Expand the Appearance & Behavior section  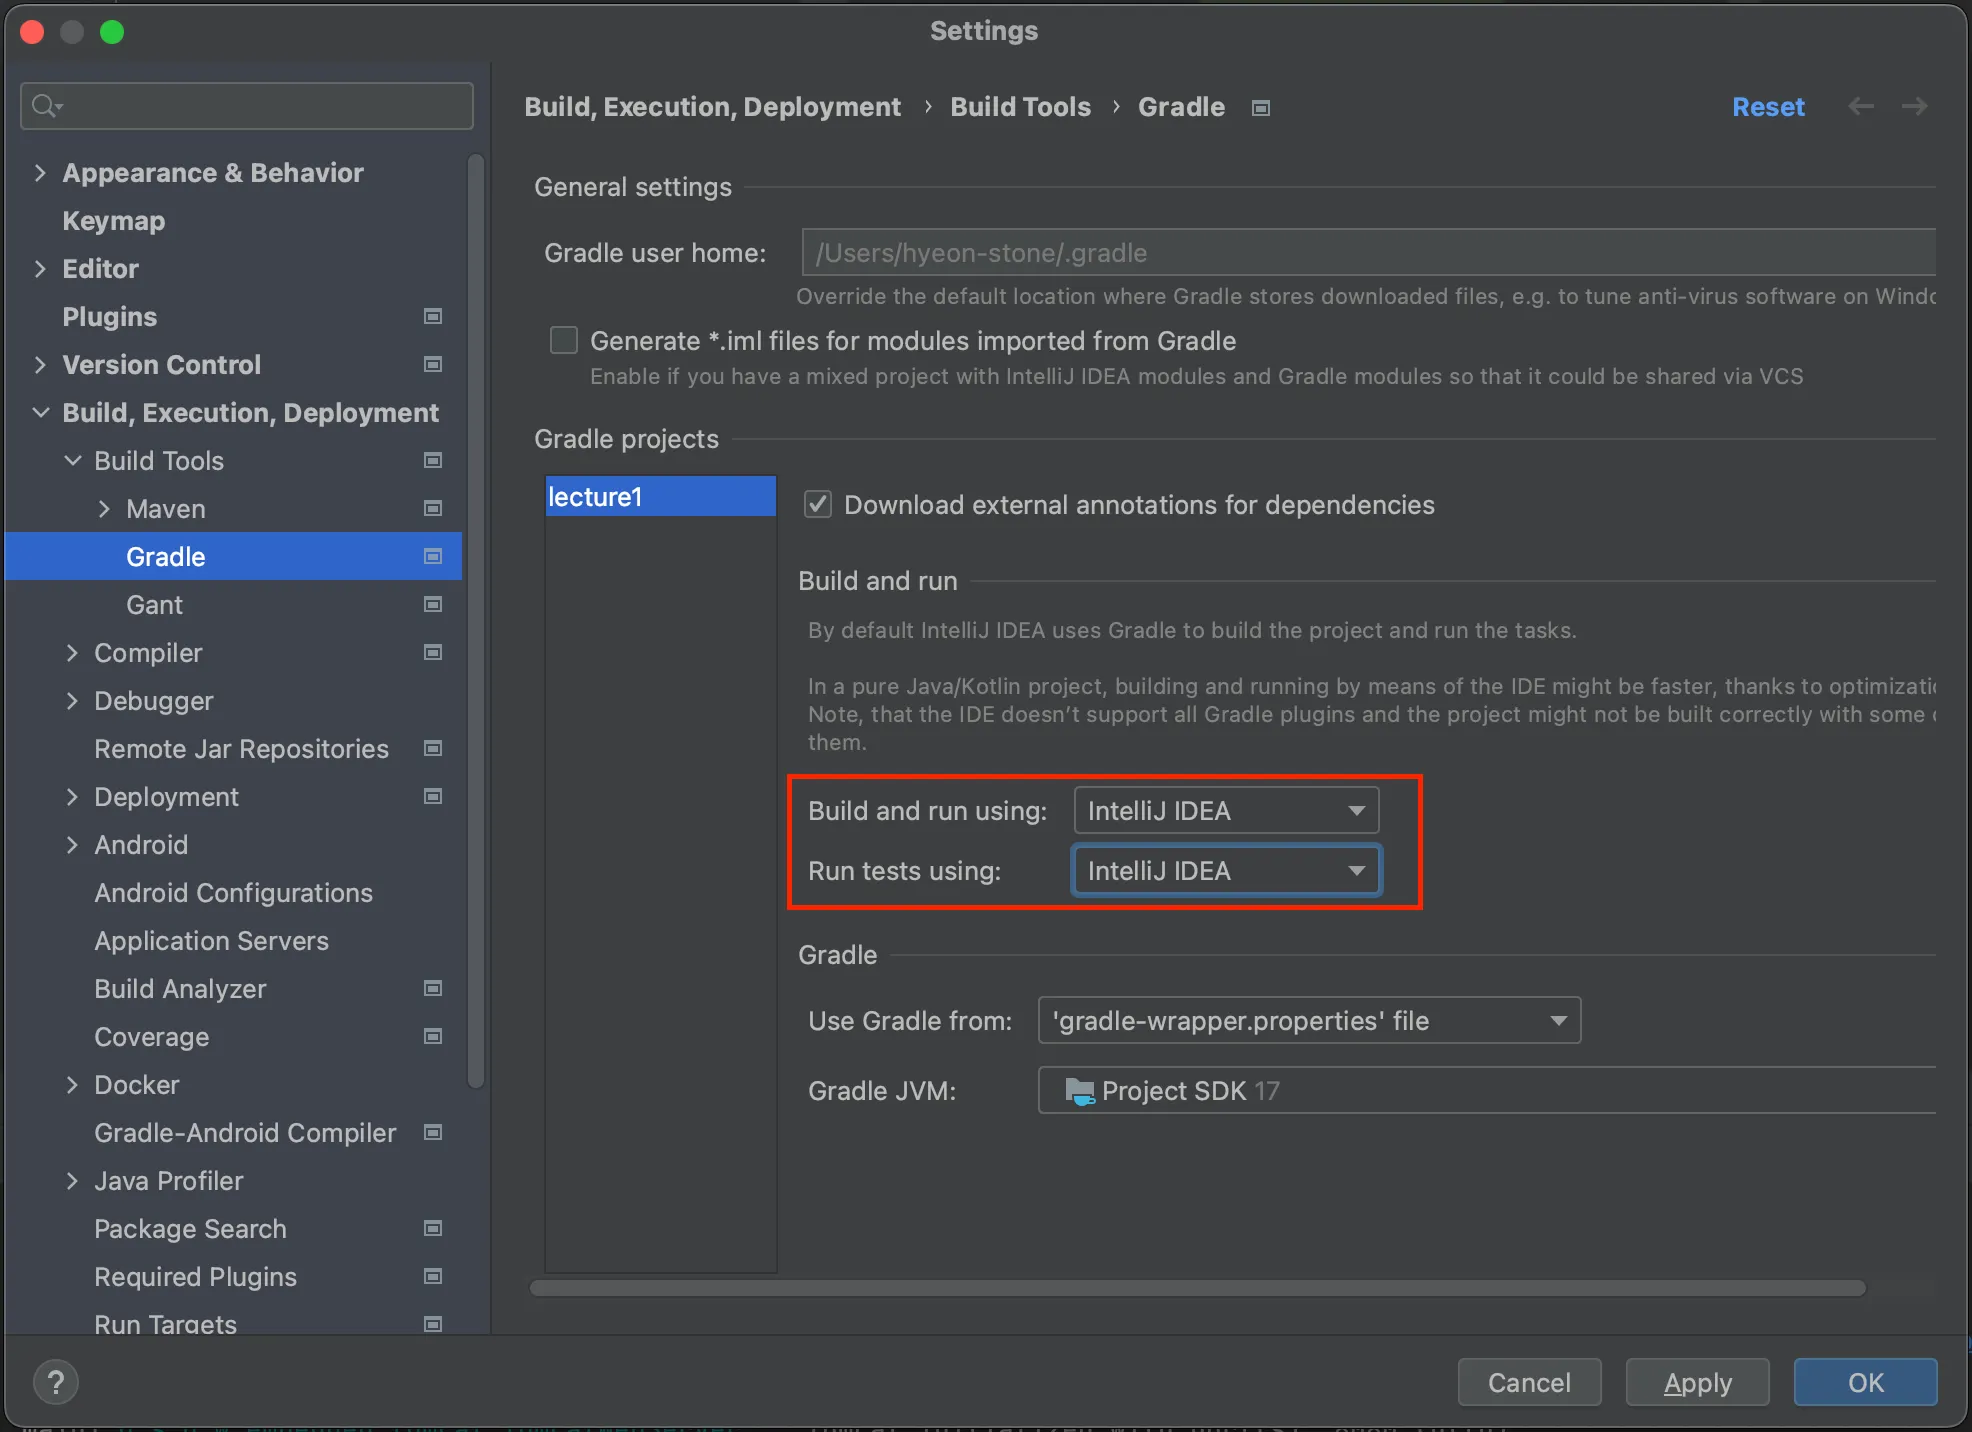(x=40, y=173)
